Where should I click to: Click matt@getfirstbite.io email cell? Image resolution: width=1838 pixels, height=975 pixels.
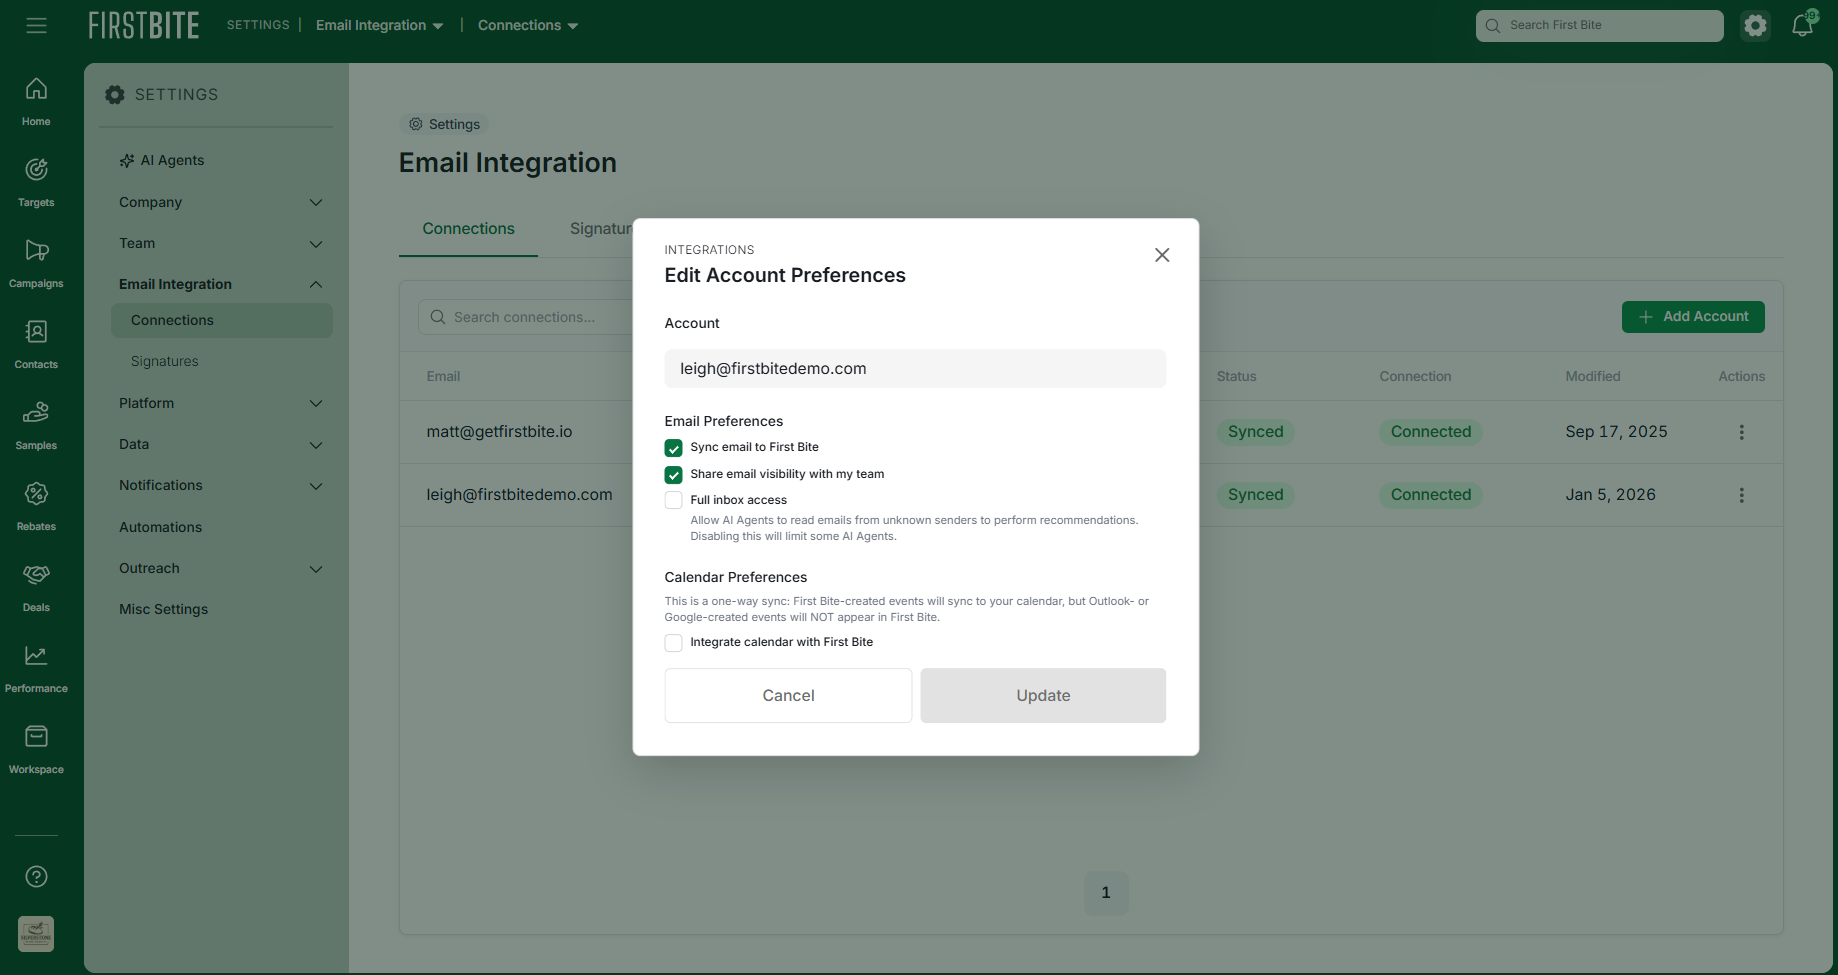click(x=499, y=432)
